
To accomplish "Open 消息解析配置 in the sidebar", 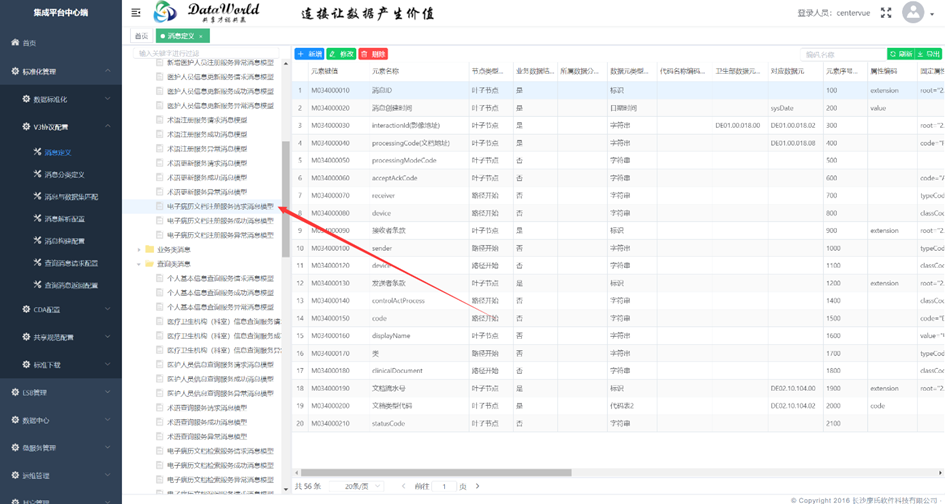I will click(64, 219).
